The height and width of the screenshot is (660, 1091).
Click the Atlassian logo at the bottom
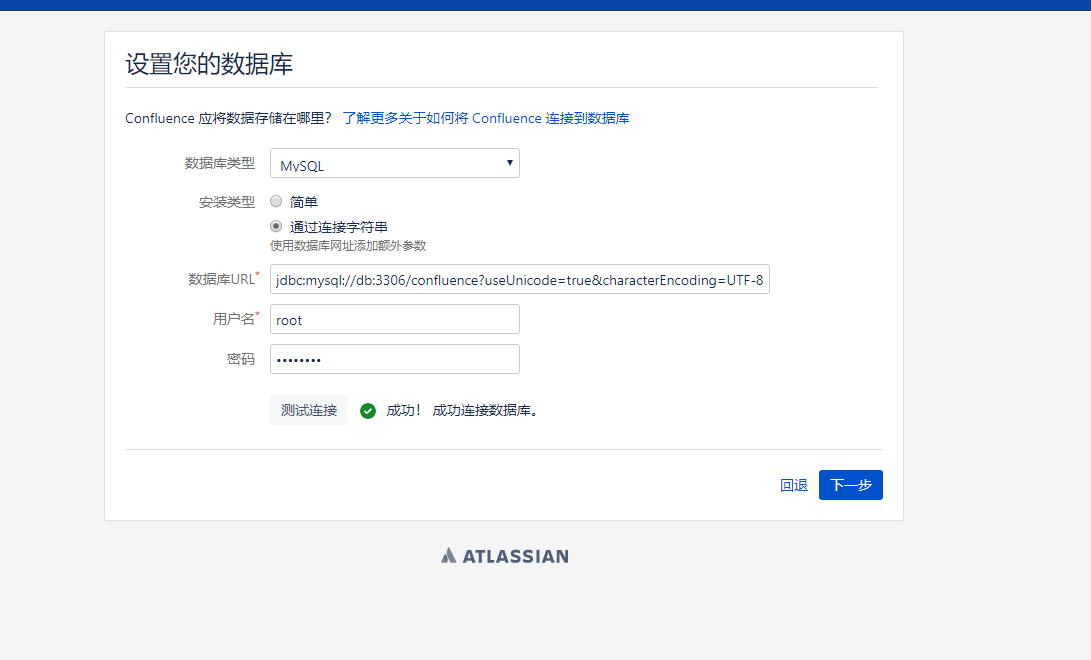[x=504, y=556]
